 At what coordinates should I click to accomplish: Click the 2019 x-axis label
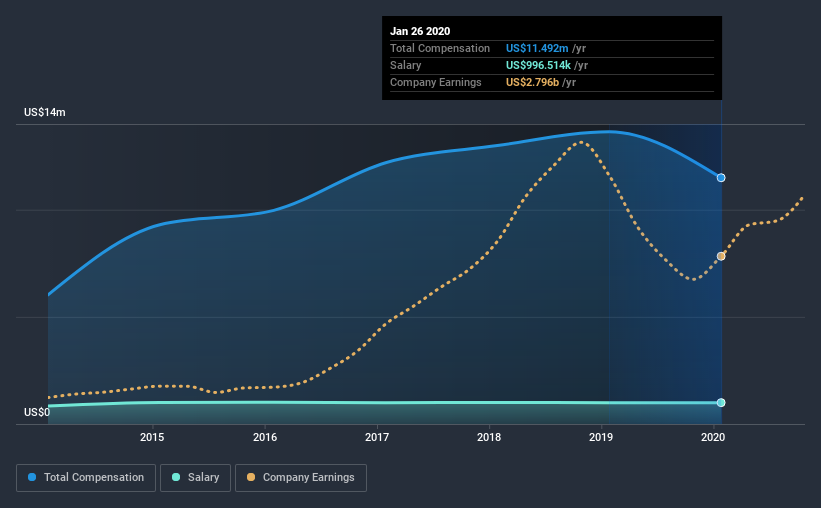pyautogui.click(x=601, y=437)
